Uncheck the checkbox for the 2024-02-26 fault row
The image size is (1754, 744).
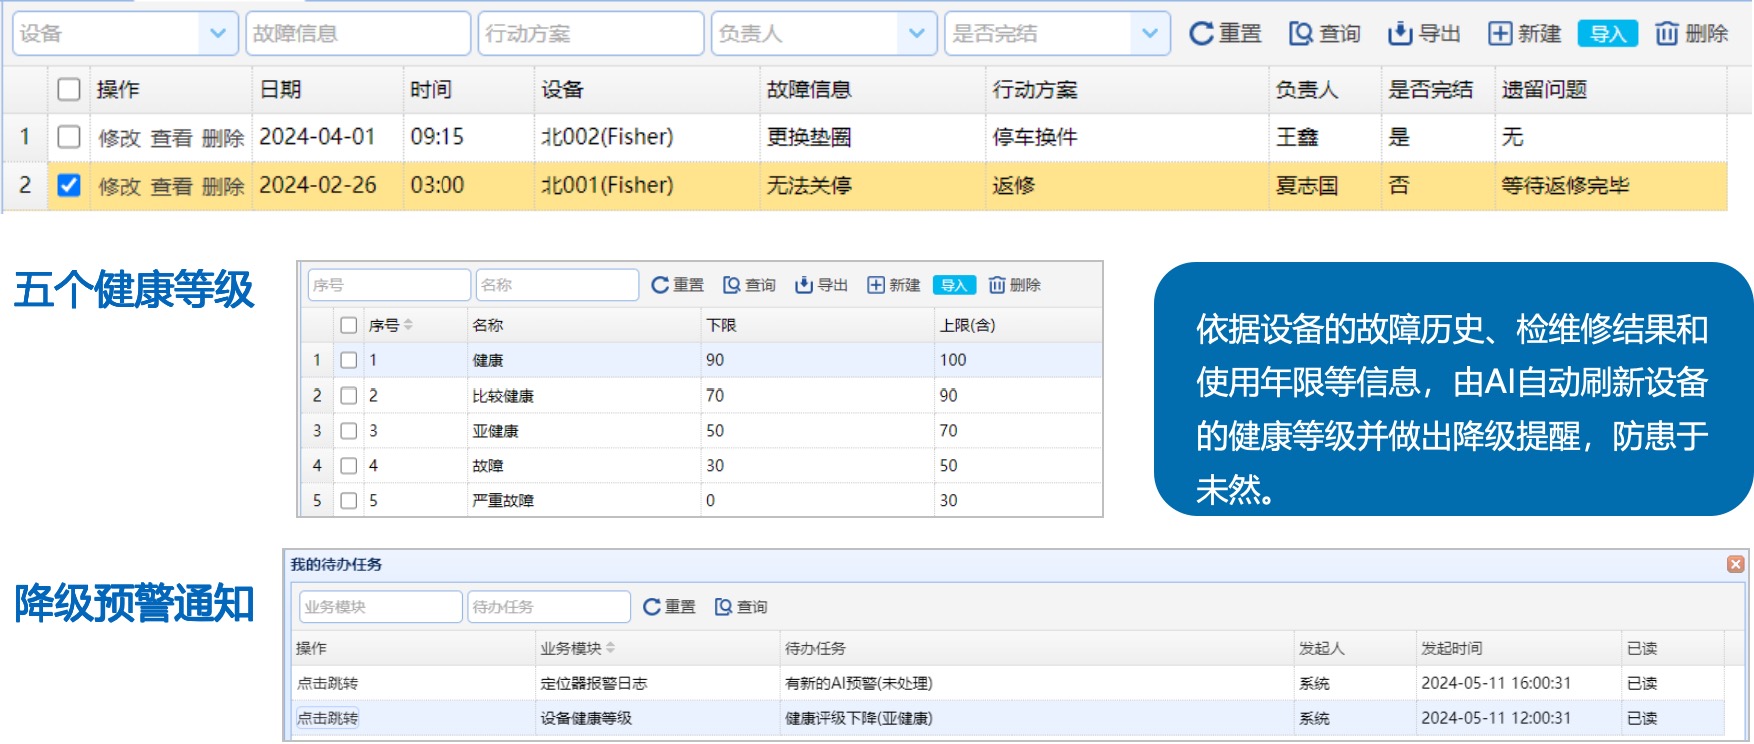pyautogui.click(x=69, y=185)
